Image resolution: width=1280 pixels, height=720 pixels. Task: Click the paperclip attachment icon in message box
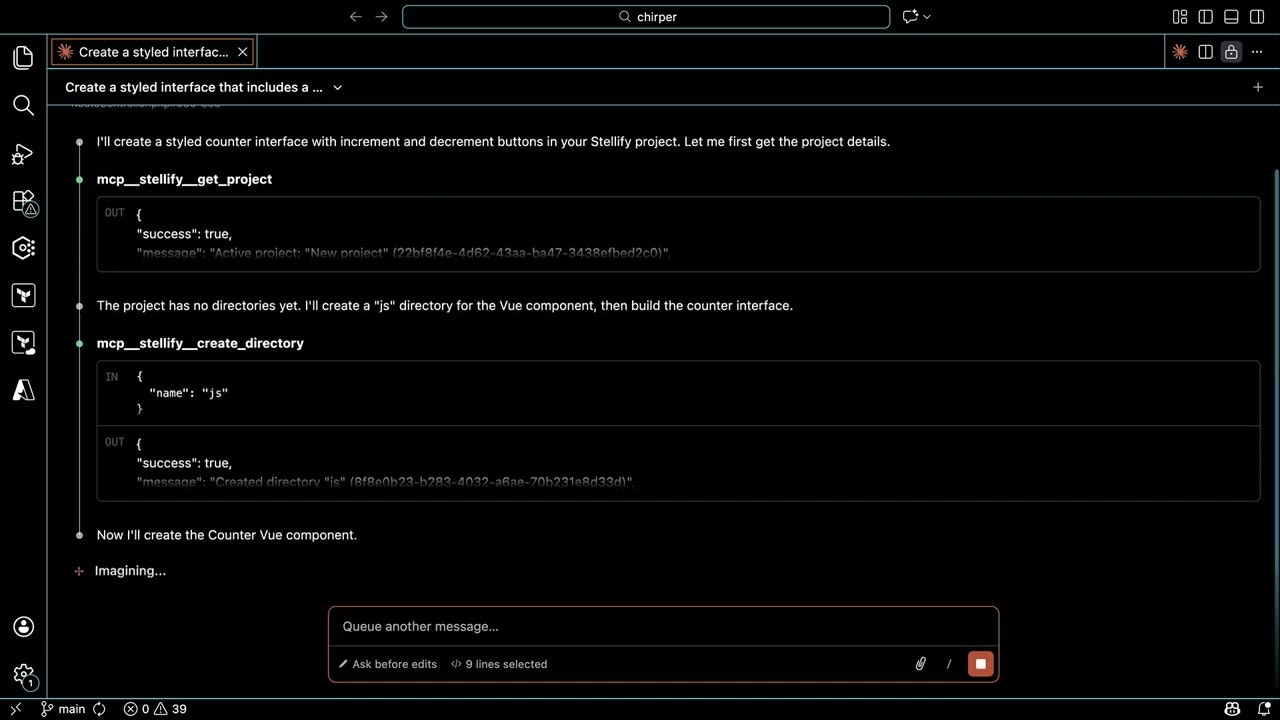(919, 663)
